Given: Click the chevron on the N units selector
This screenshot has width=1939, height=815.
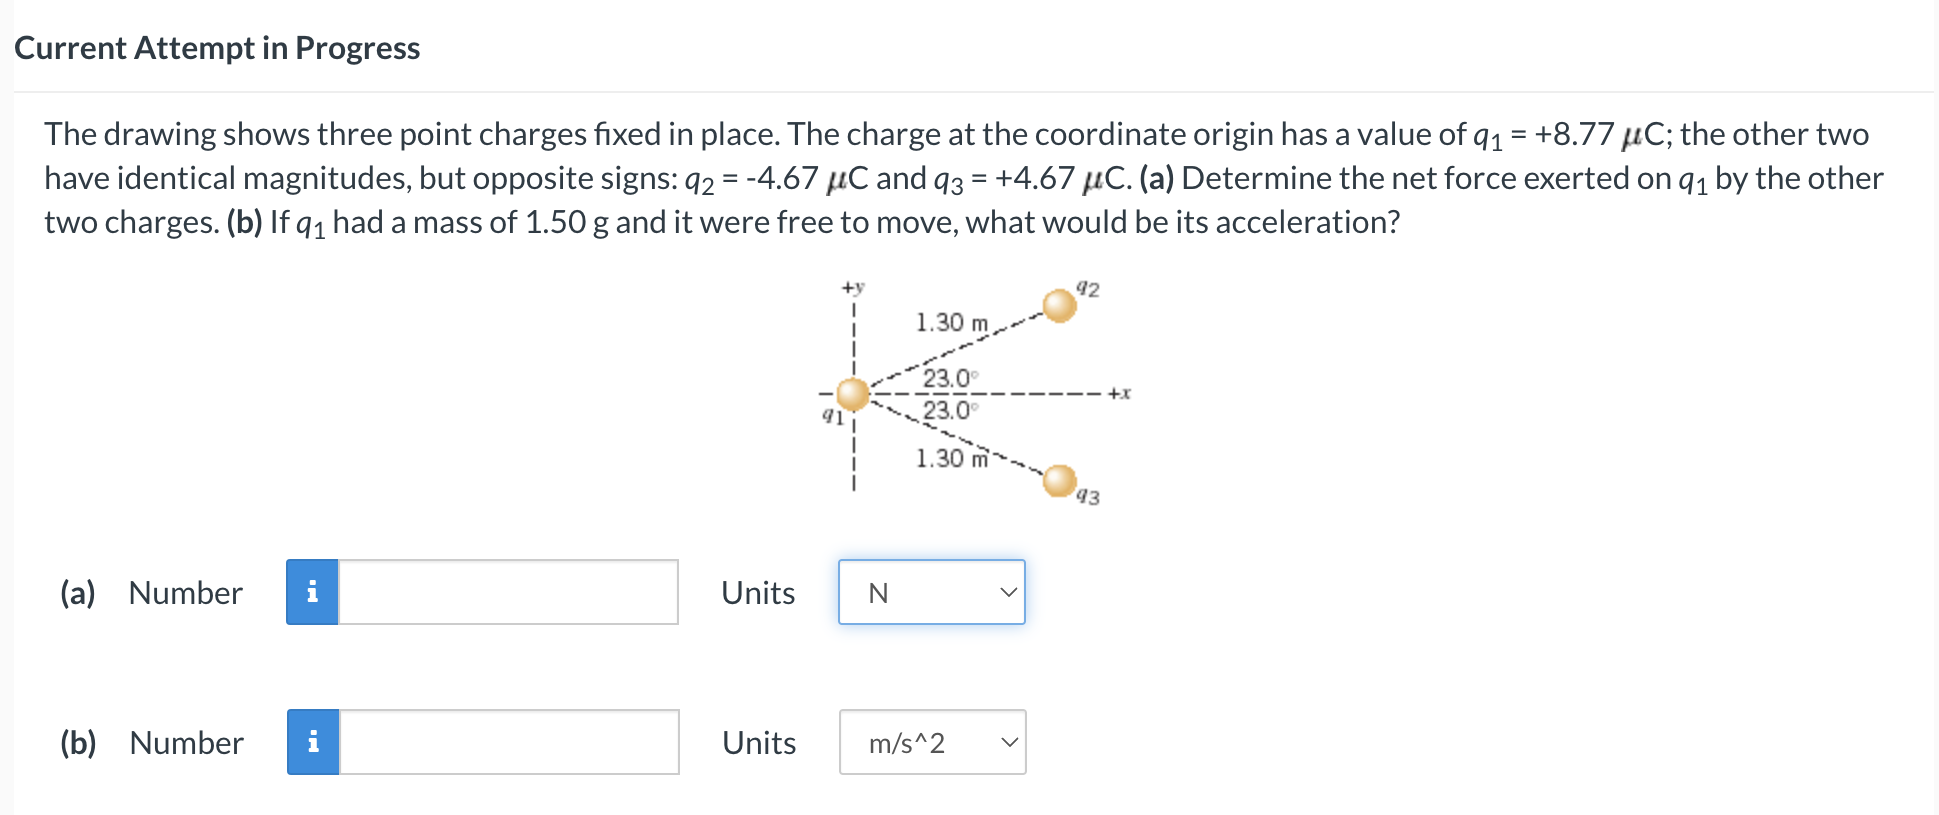Looking at the screenshot, I should pyautogui.click(x=1008, y=592).
